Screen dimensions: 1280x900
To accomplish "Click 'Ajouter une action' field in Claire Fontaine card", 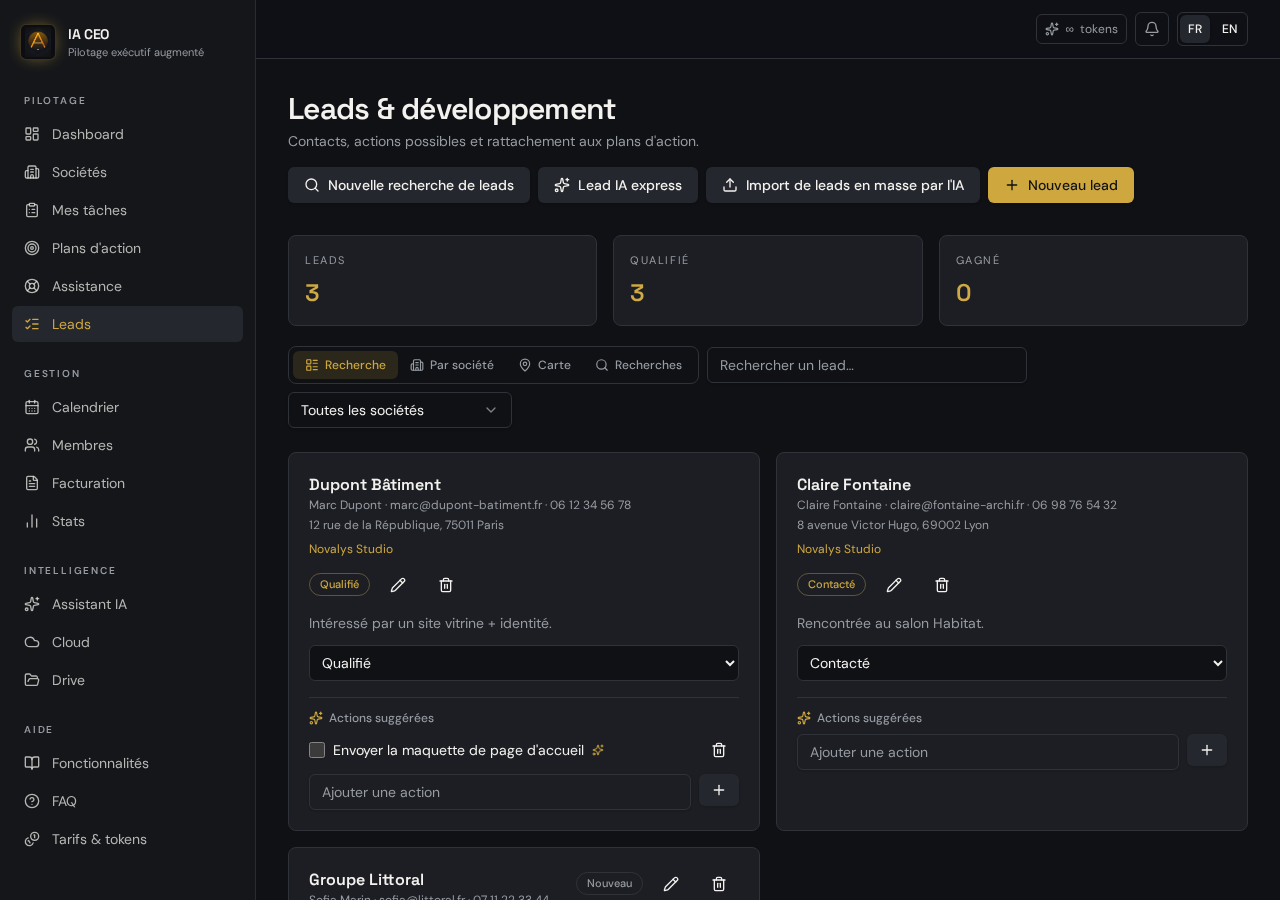I will (988, 752).
